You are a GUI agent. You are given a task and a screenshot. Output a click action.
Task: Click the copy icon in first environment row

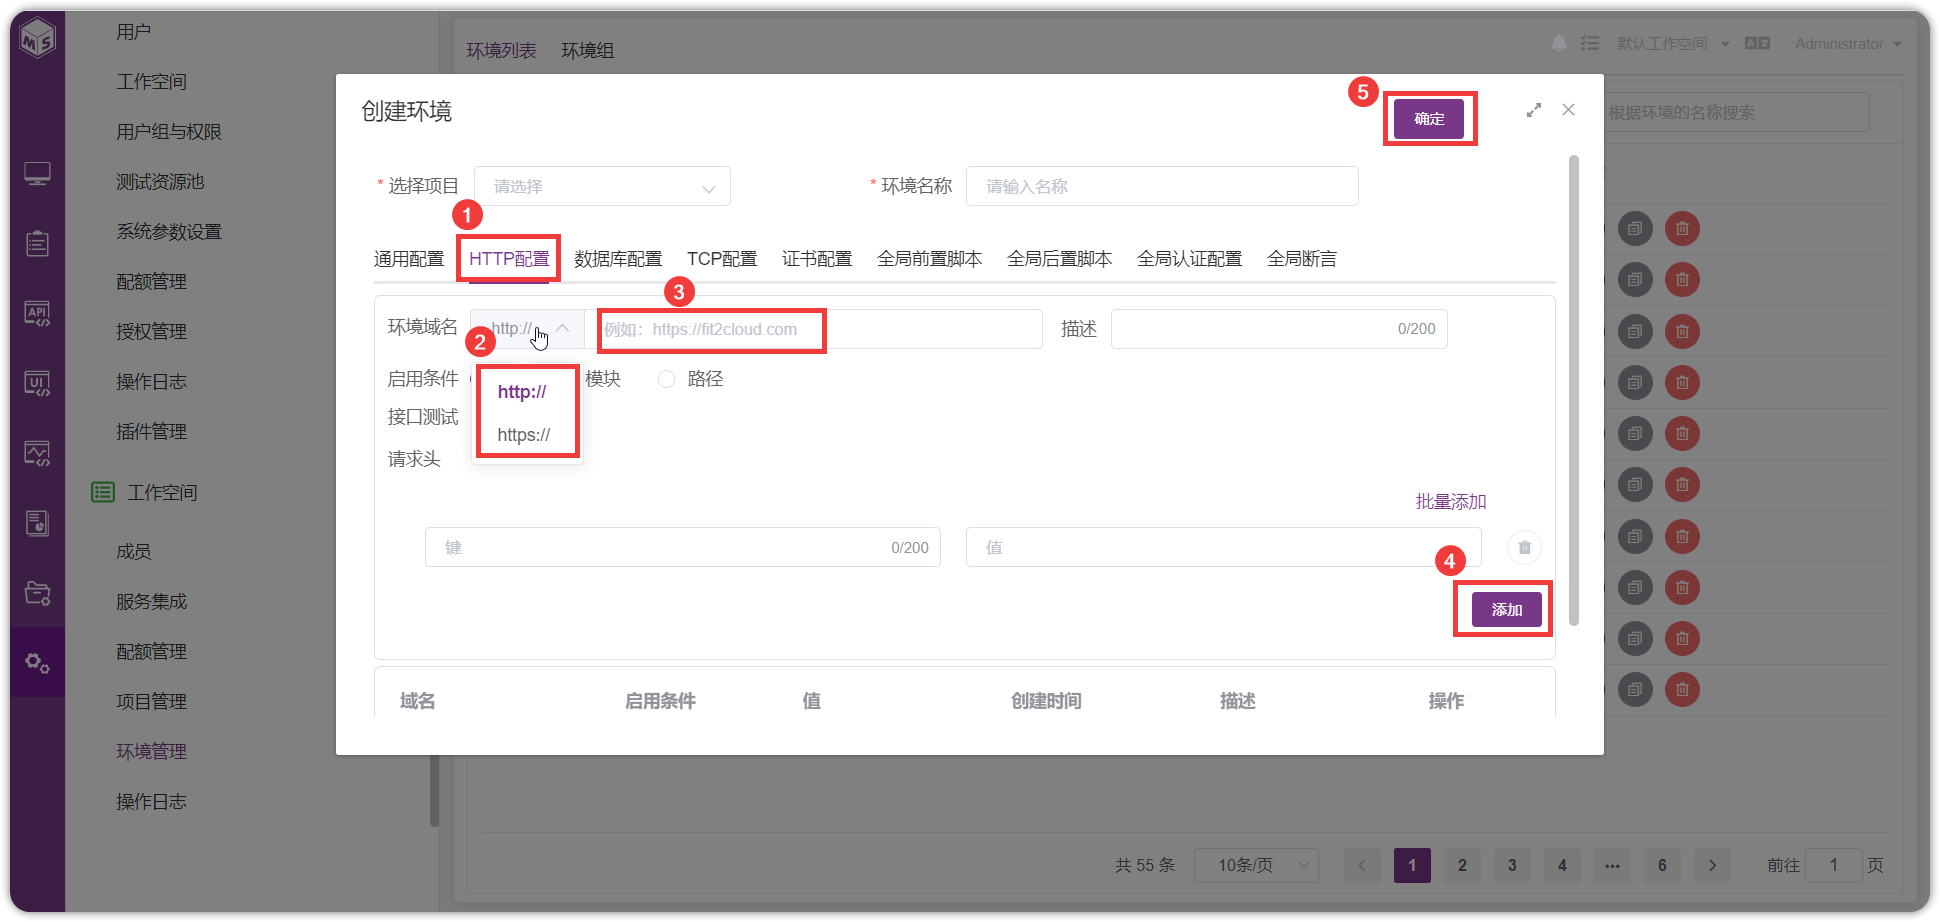pyautogui.click(x=1635, y=229)
